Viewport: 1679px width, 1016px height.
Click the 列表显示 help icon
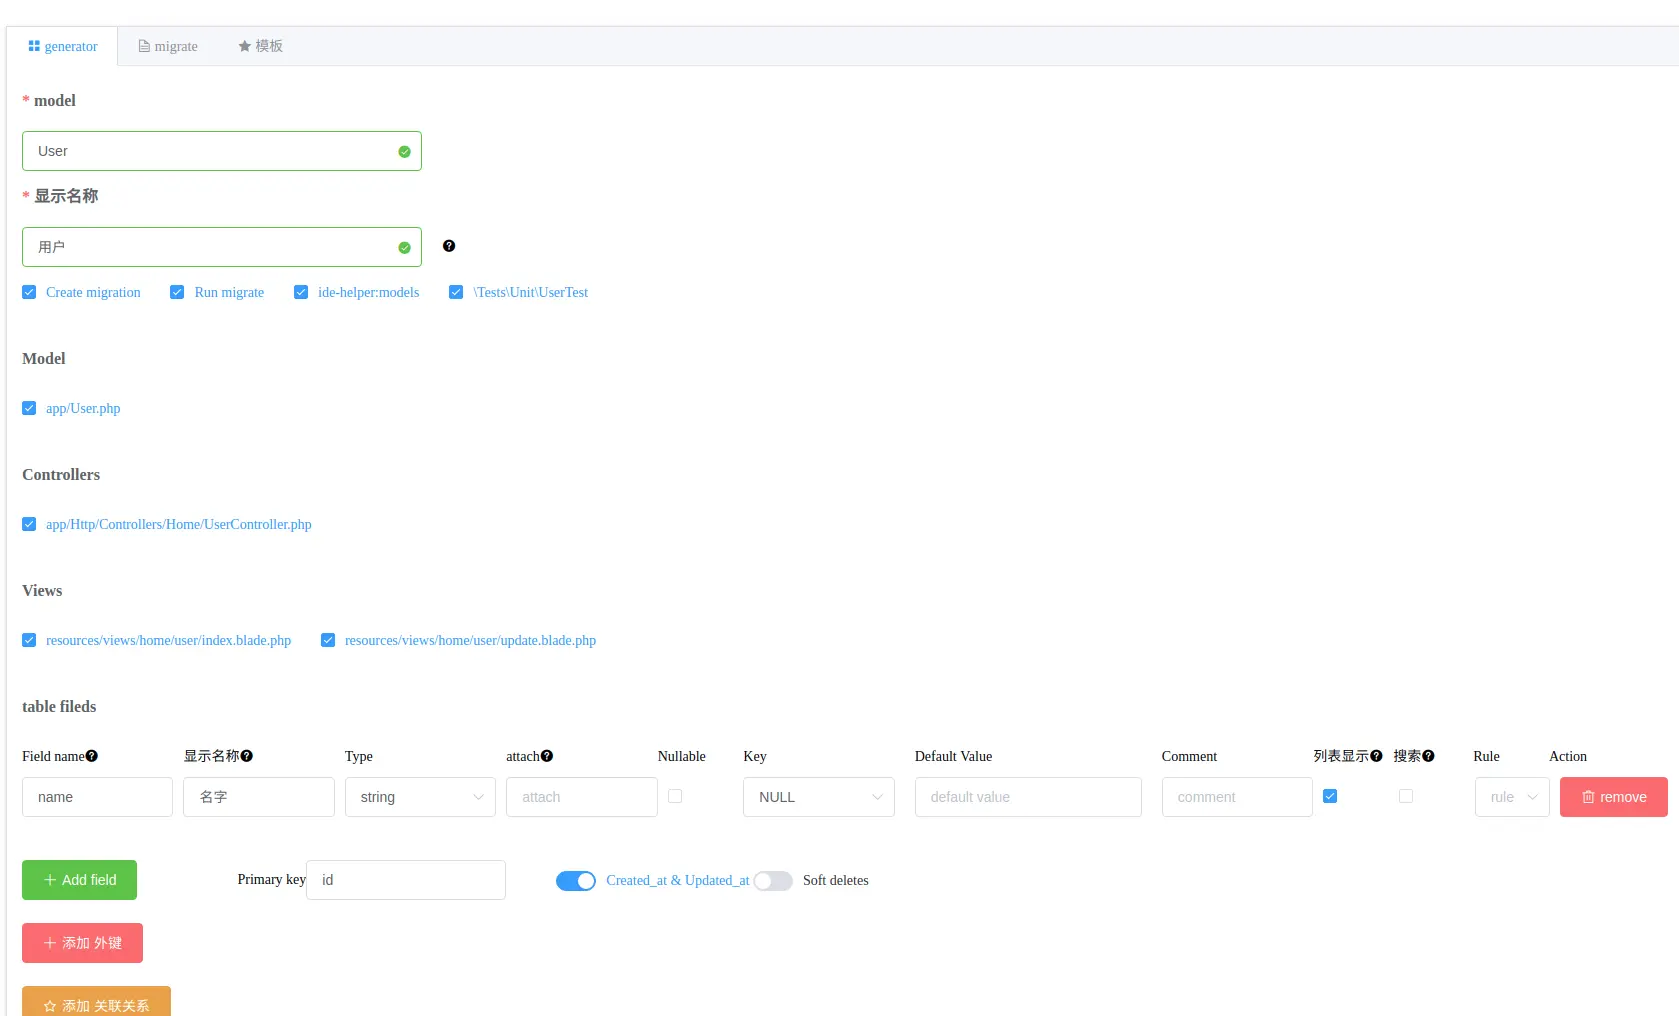1377,756
